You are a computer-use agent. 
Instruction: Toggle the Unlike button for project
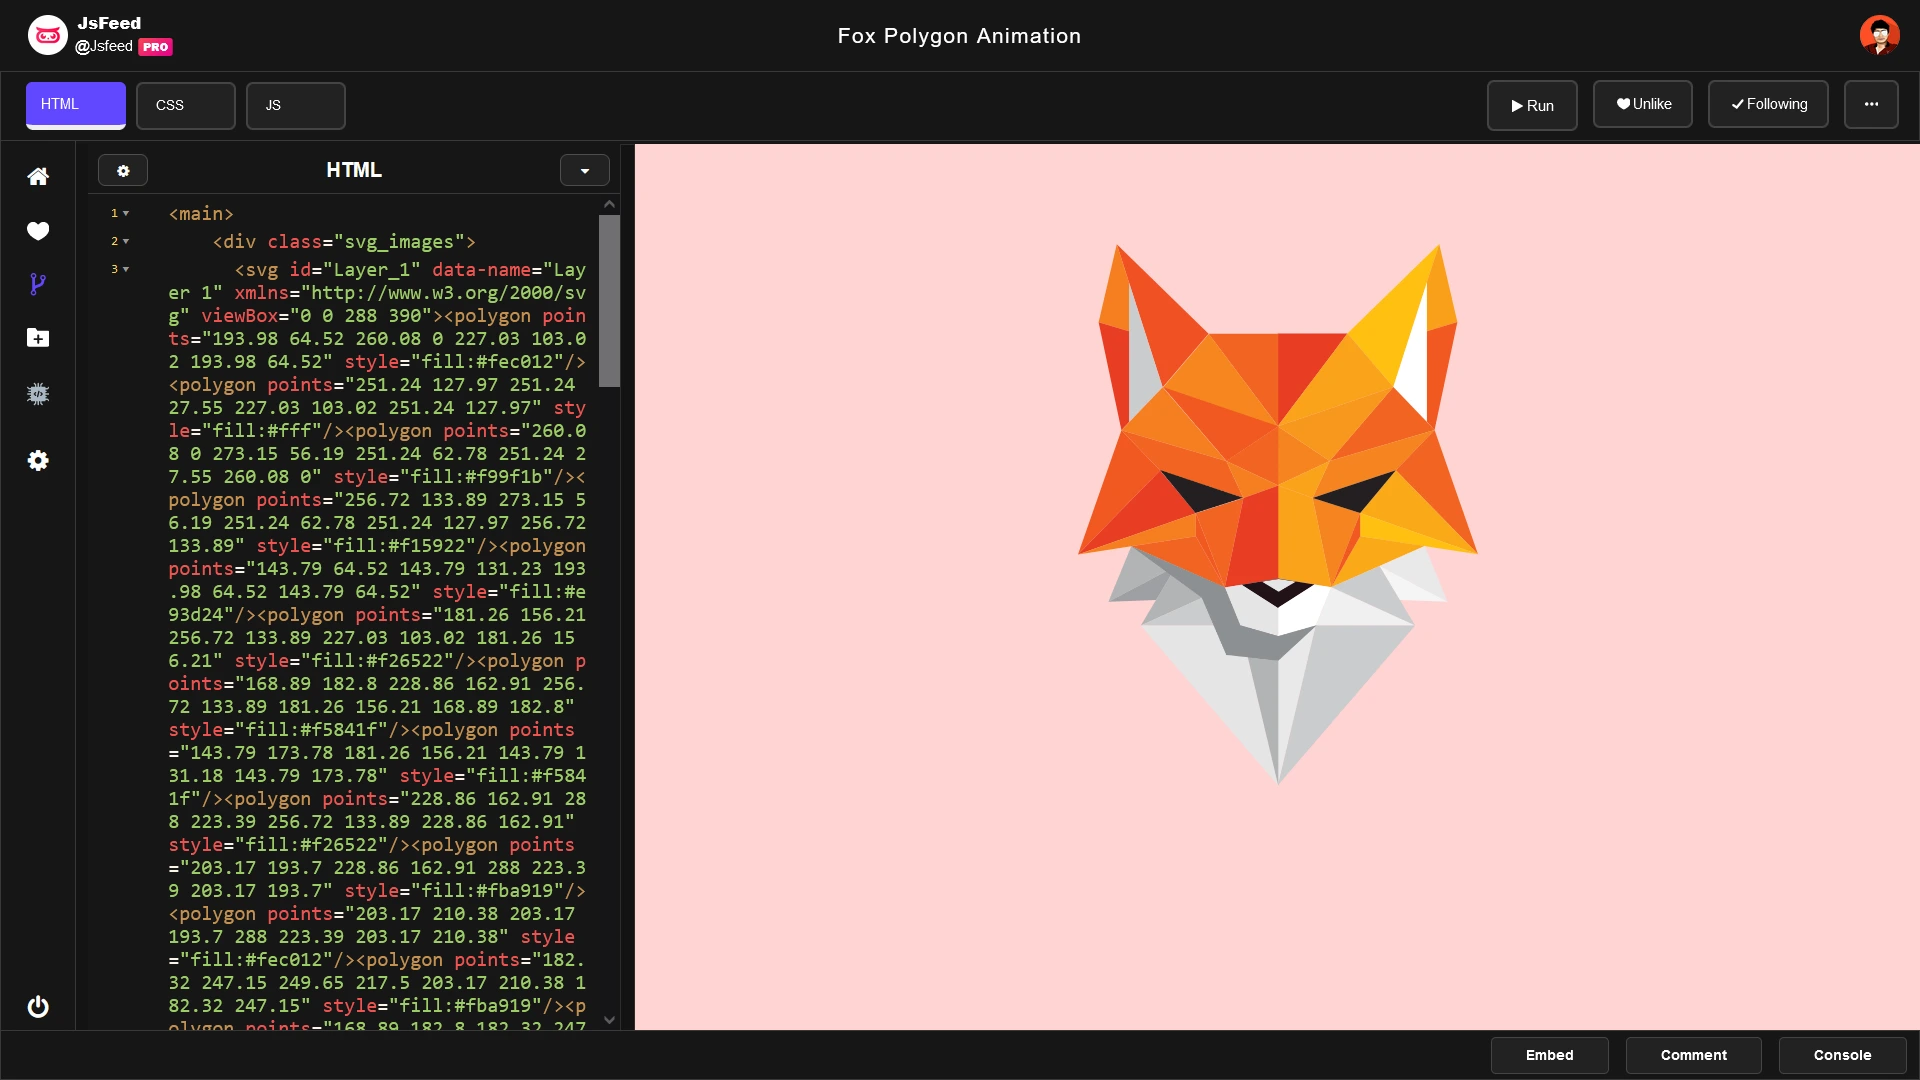coord(1643,104)
